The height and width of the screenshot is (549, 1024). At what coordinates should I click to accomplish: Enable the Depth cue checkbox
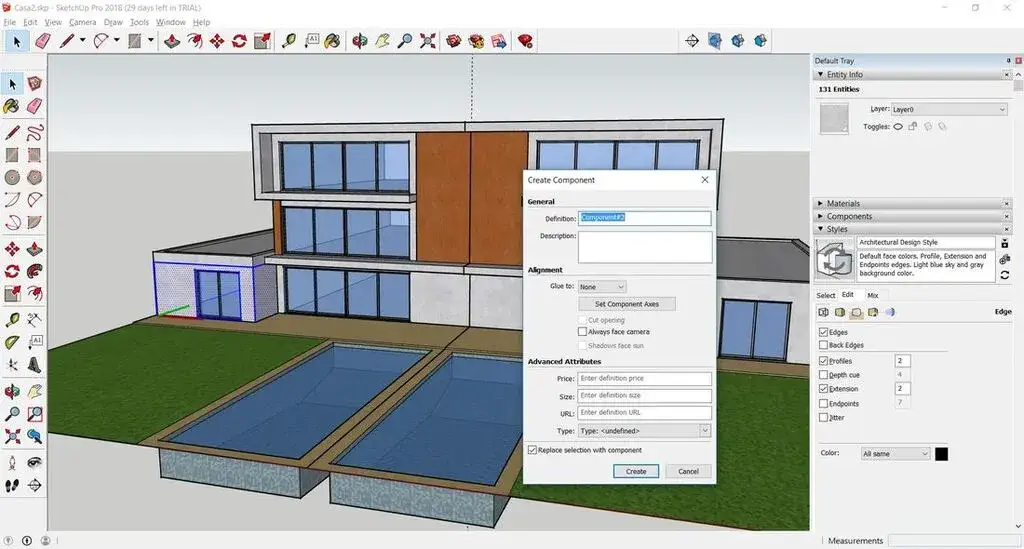(x=824, y=375)
